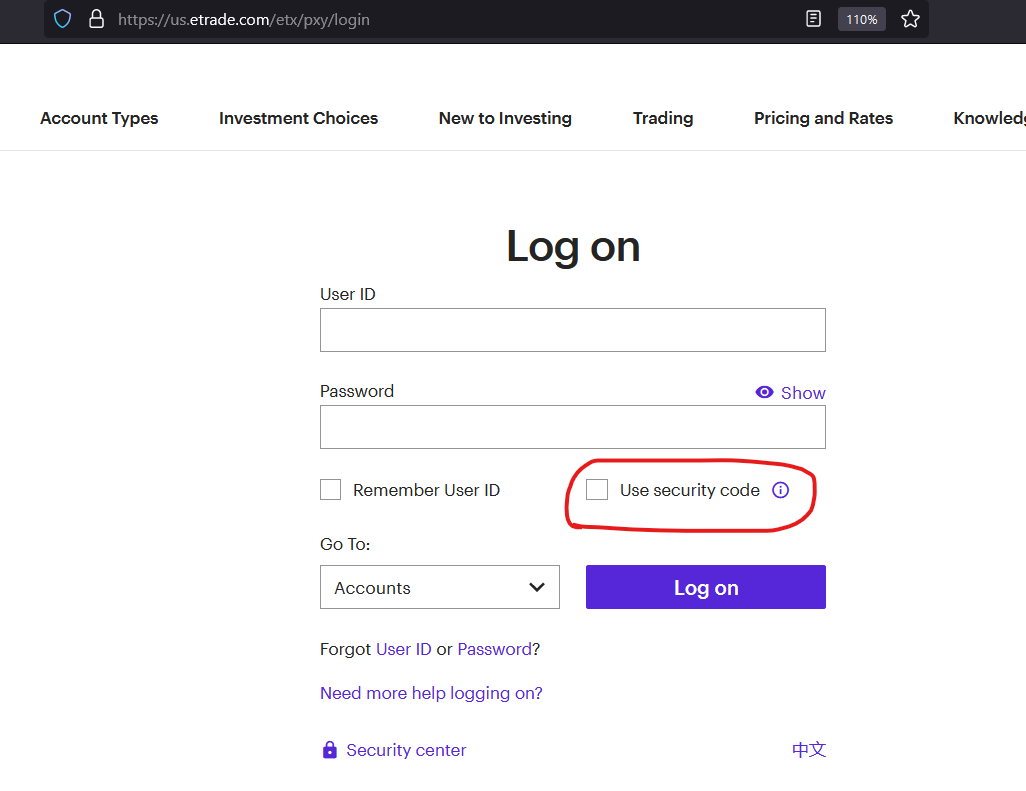Click the shield tracking protection icon
1026x791 pixels.
pos(63,19)
